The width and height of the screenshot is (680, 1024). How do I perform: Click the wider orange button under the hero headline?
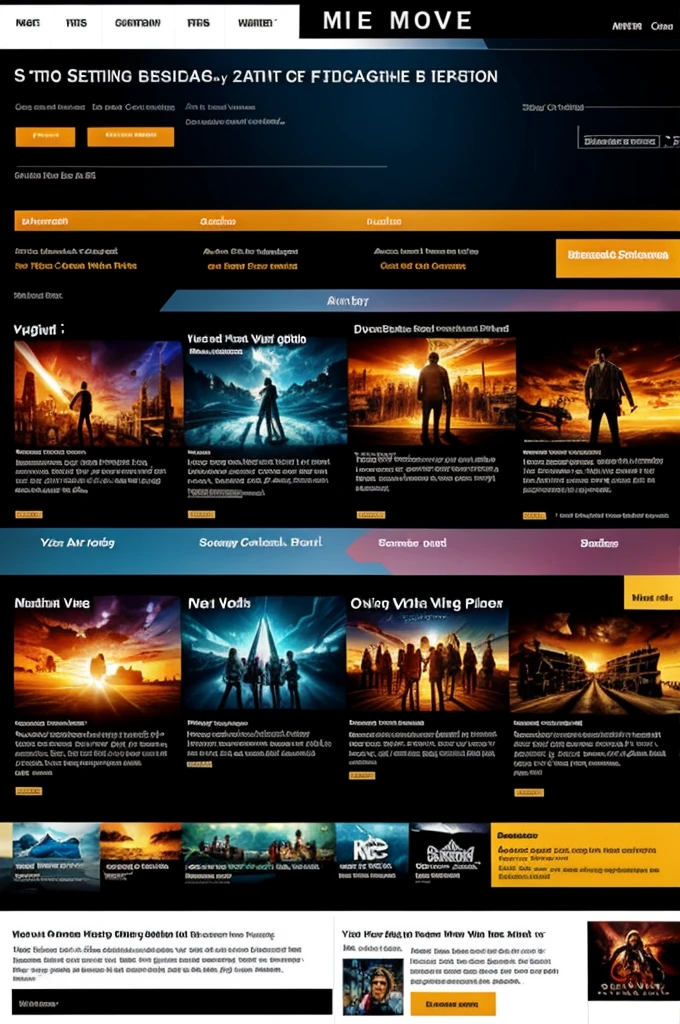[131, 136]
